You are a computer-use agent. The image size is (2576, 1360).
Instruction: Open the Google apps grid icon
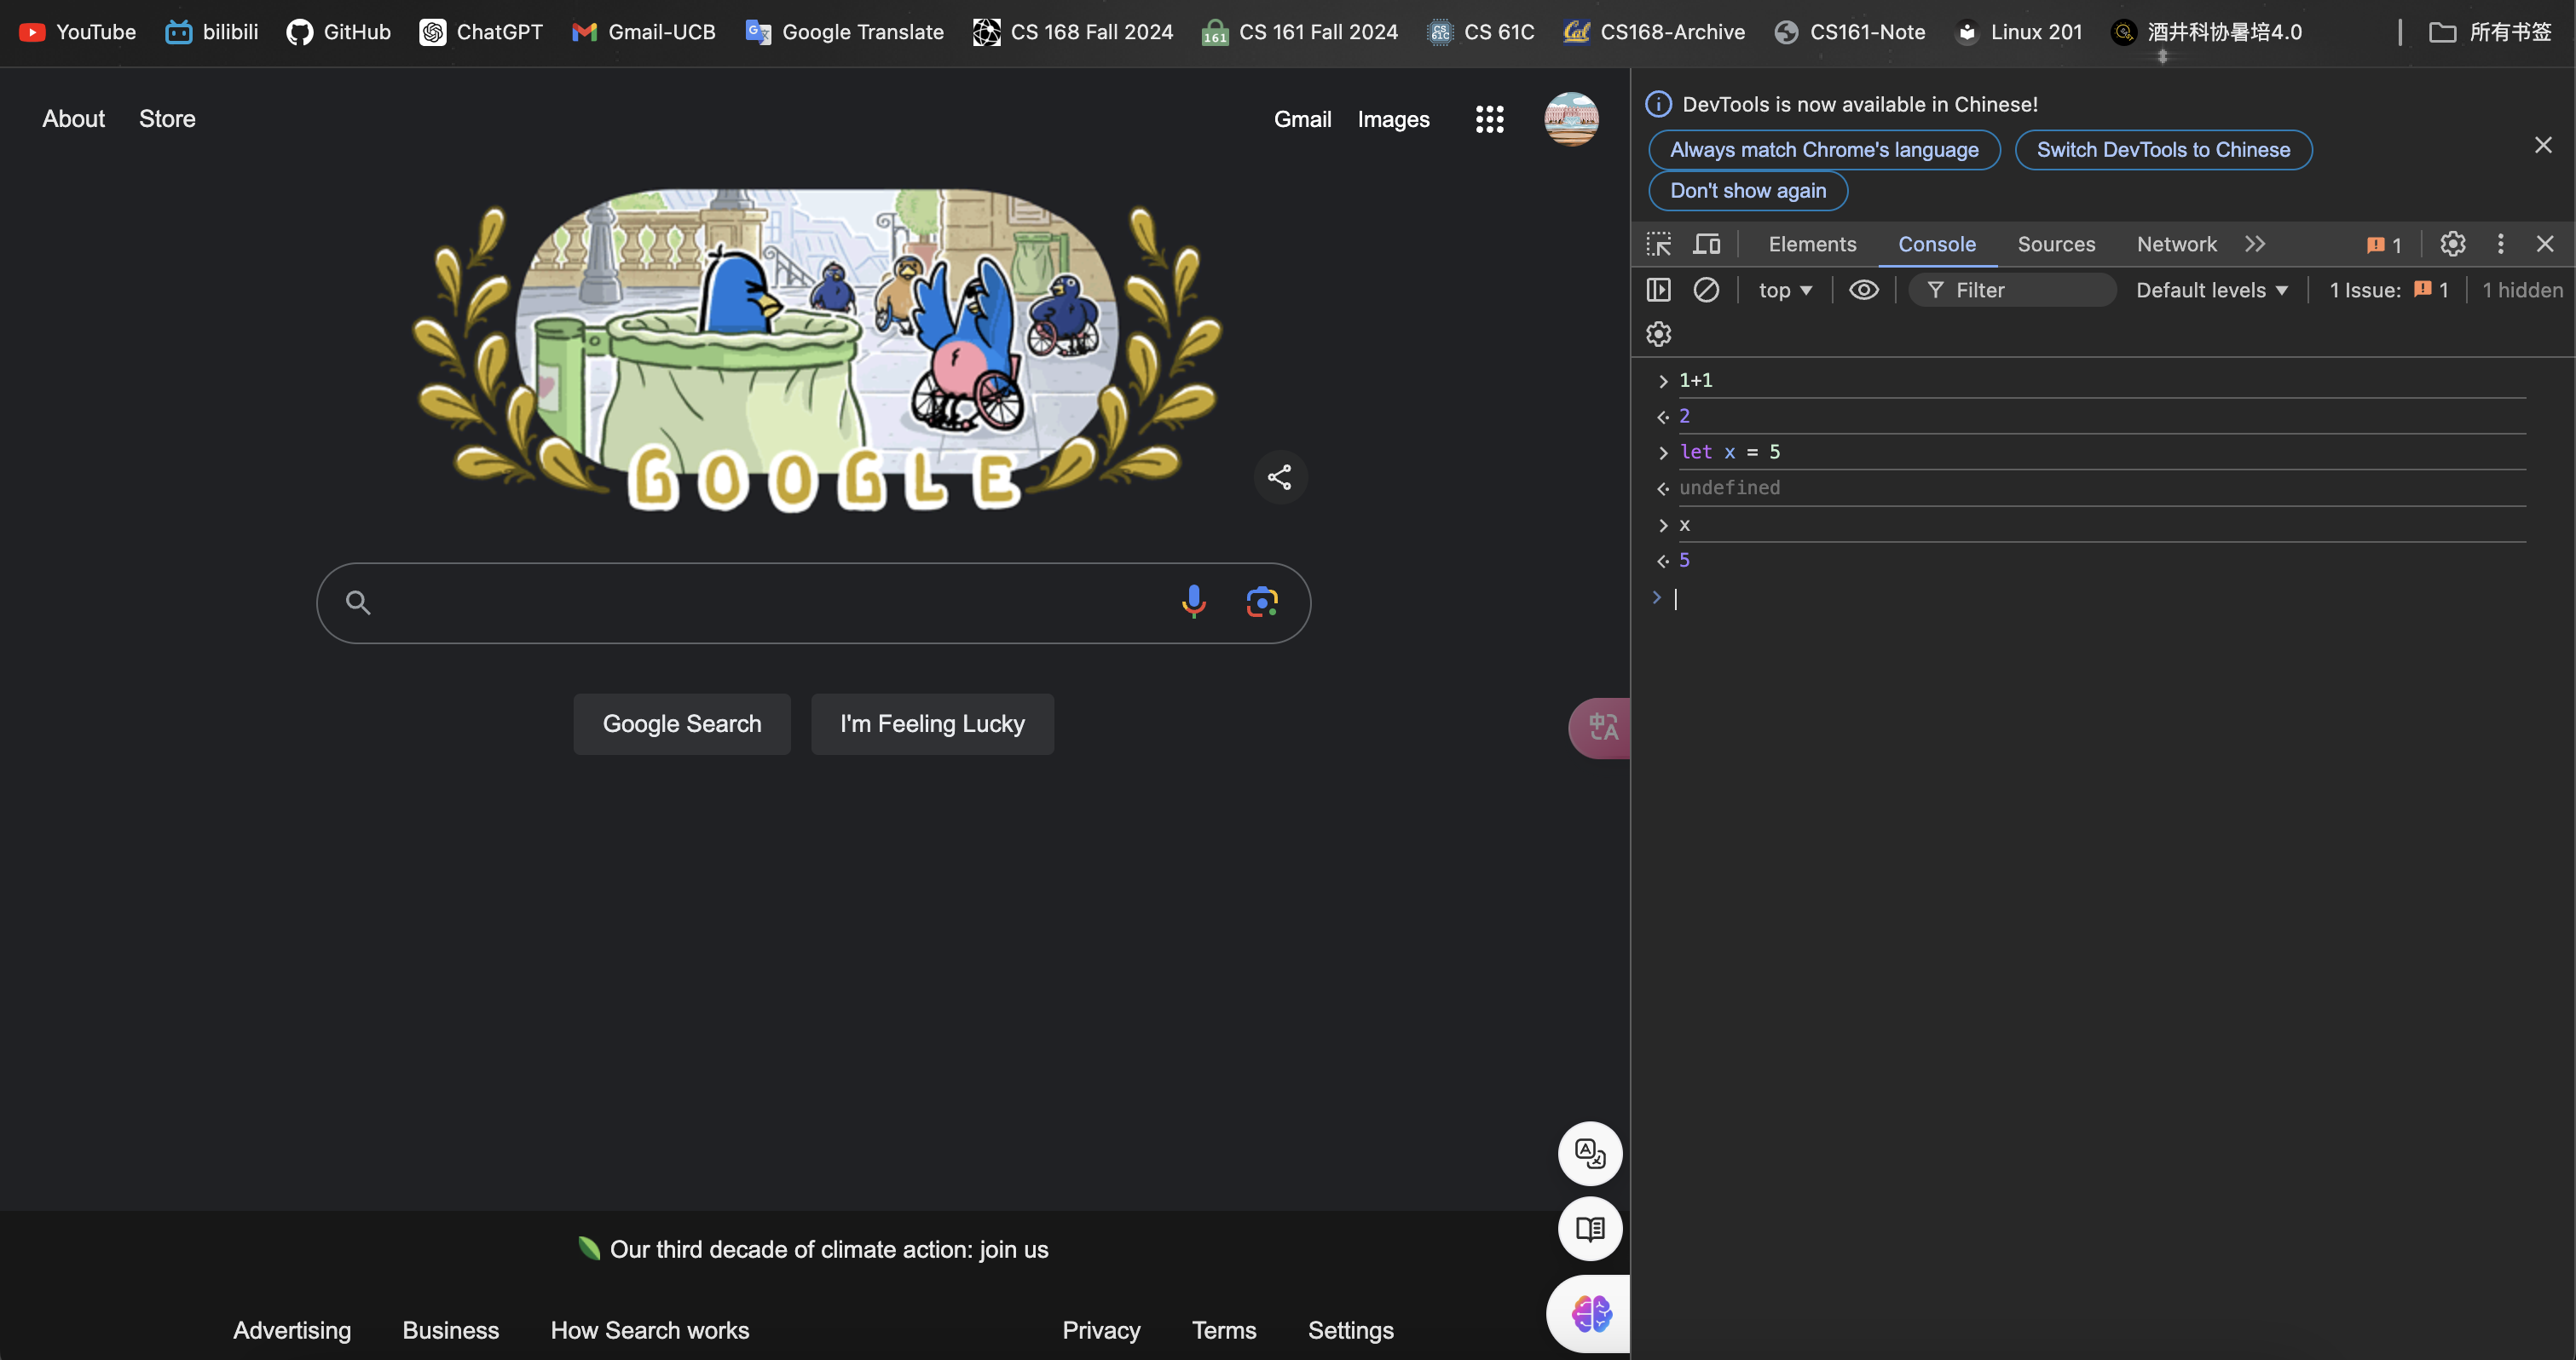[x=1489, y=120]
